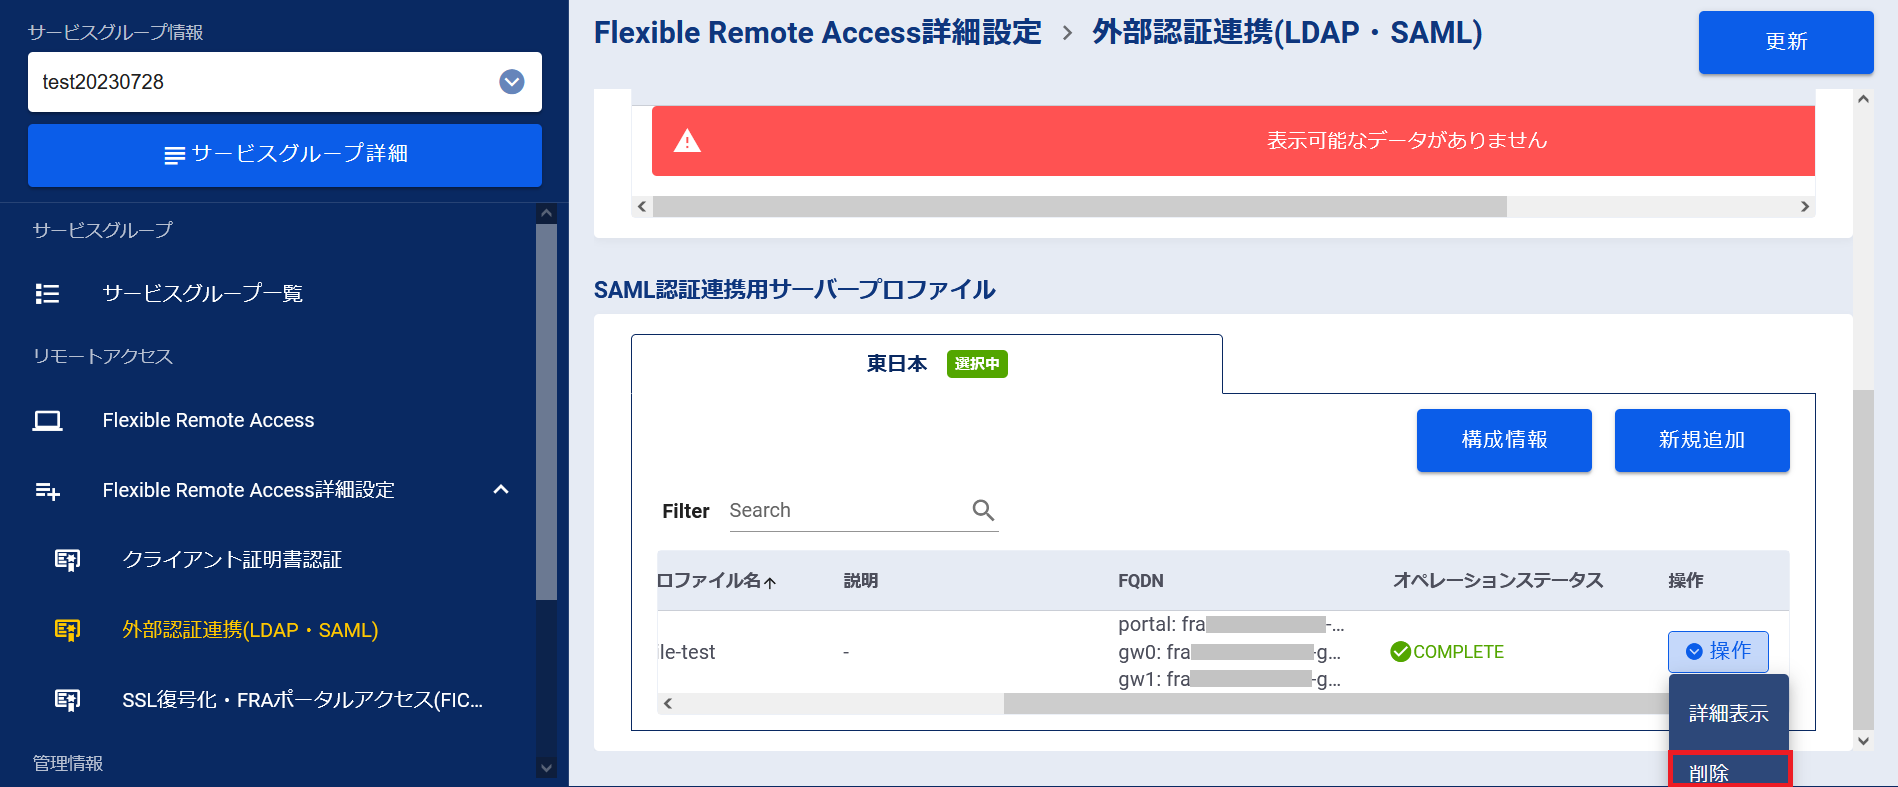Select 詳細表示 from the operation menu
This screenshot has width=1898, height=787.
[x=1728, y=713]
